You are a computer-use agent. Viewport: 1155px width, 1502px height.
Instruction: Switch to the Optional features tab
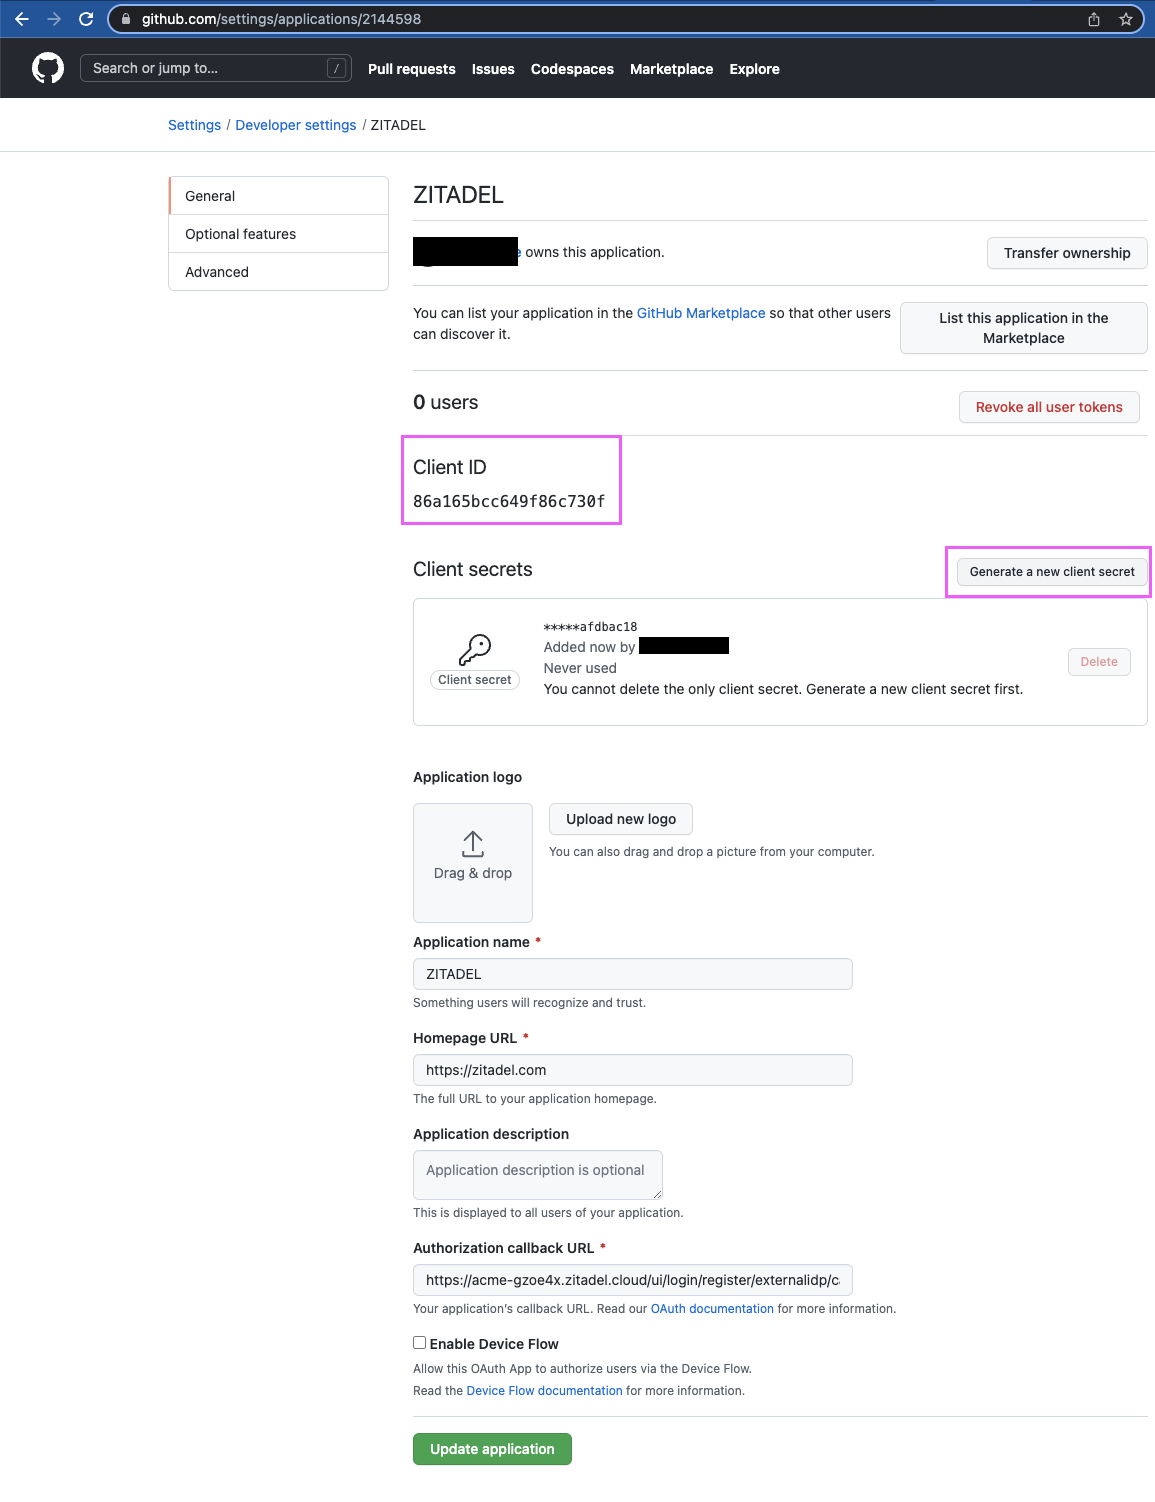[240, 233]
